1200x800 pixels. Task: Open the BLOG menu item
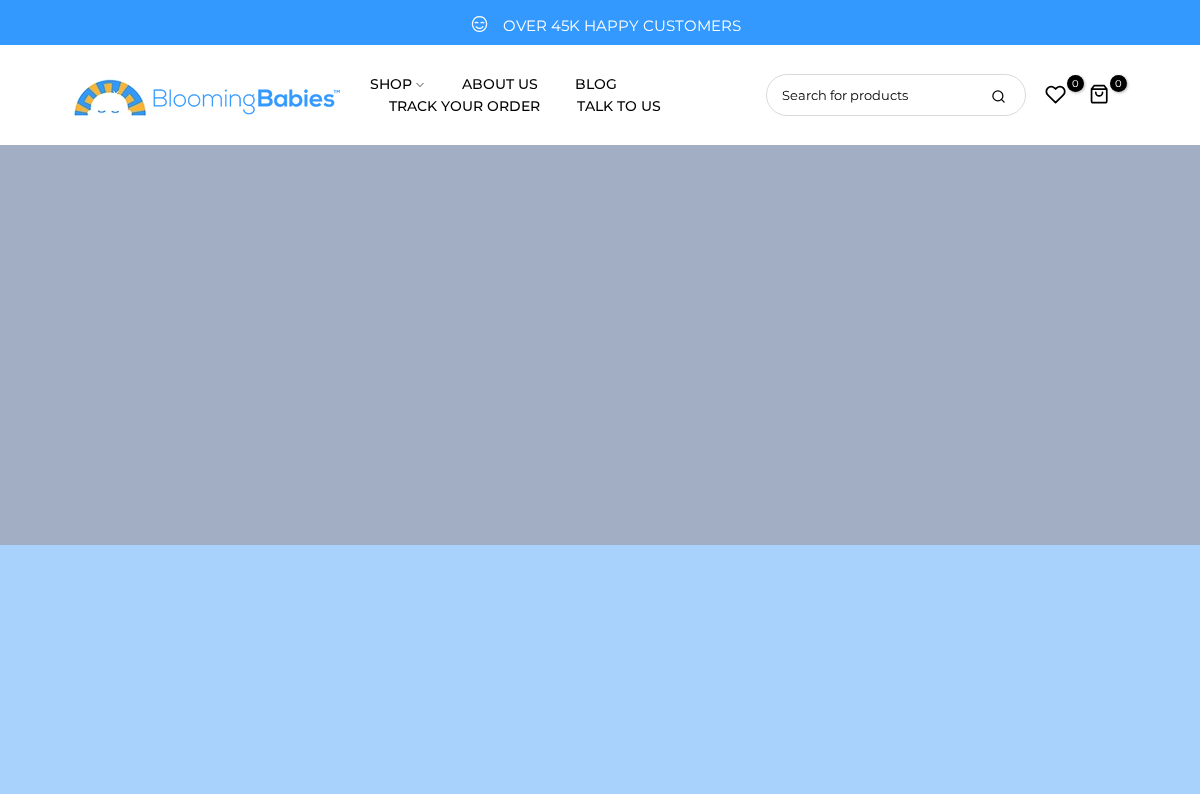pos(596,84)
